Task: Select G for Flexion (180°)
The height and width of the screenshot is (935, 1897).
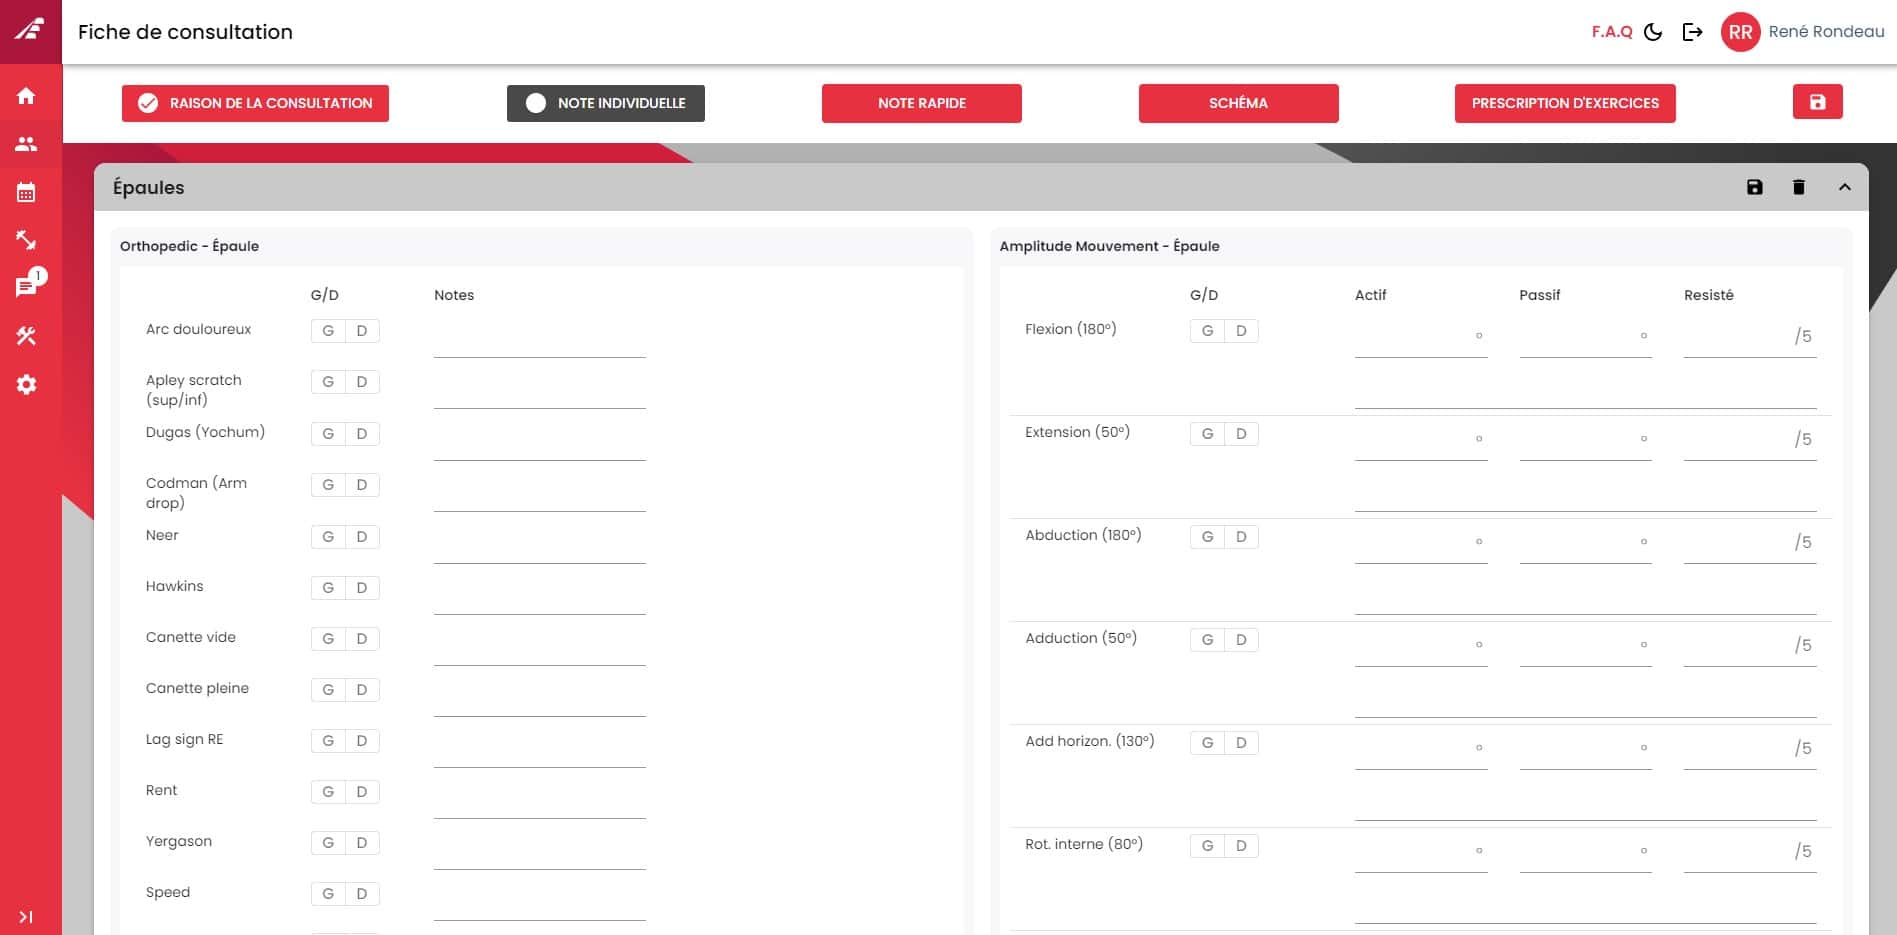Action: coord(1207,331)
